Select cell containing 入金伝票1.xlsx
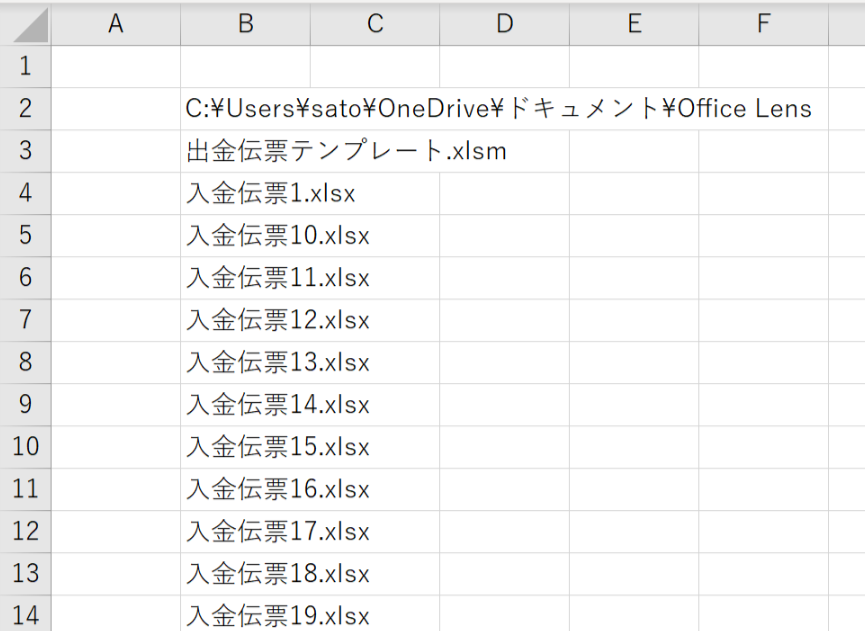This screenshot has width=865, height=631. pos(245,193)
